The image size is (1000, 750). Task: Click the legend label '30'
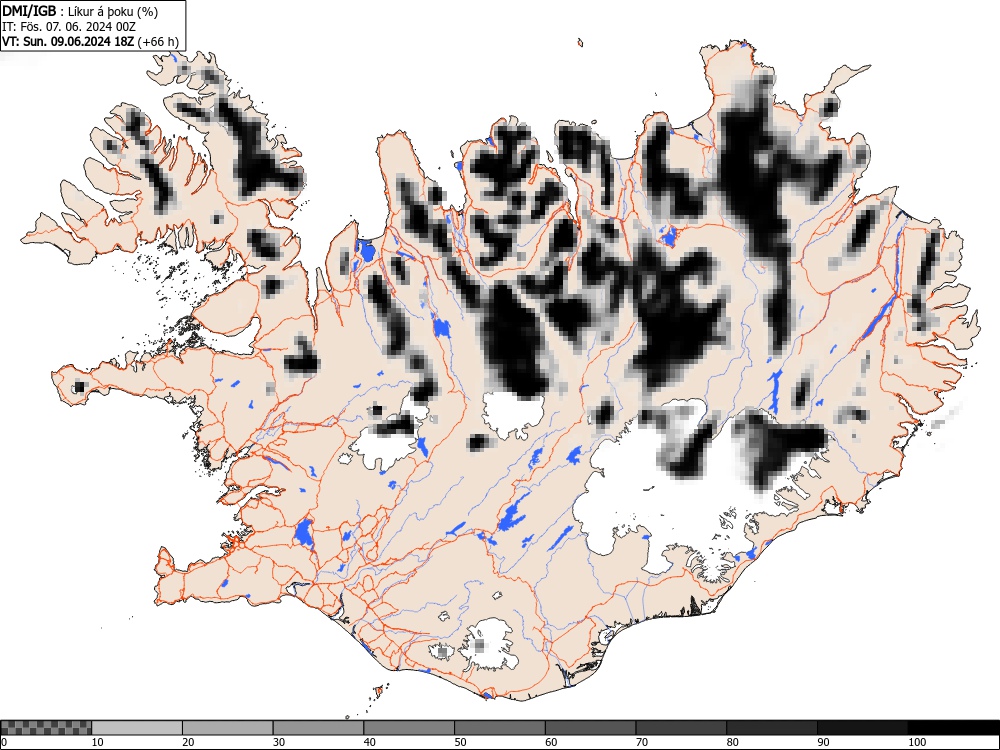pos(279,742)
